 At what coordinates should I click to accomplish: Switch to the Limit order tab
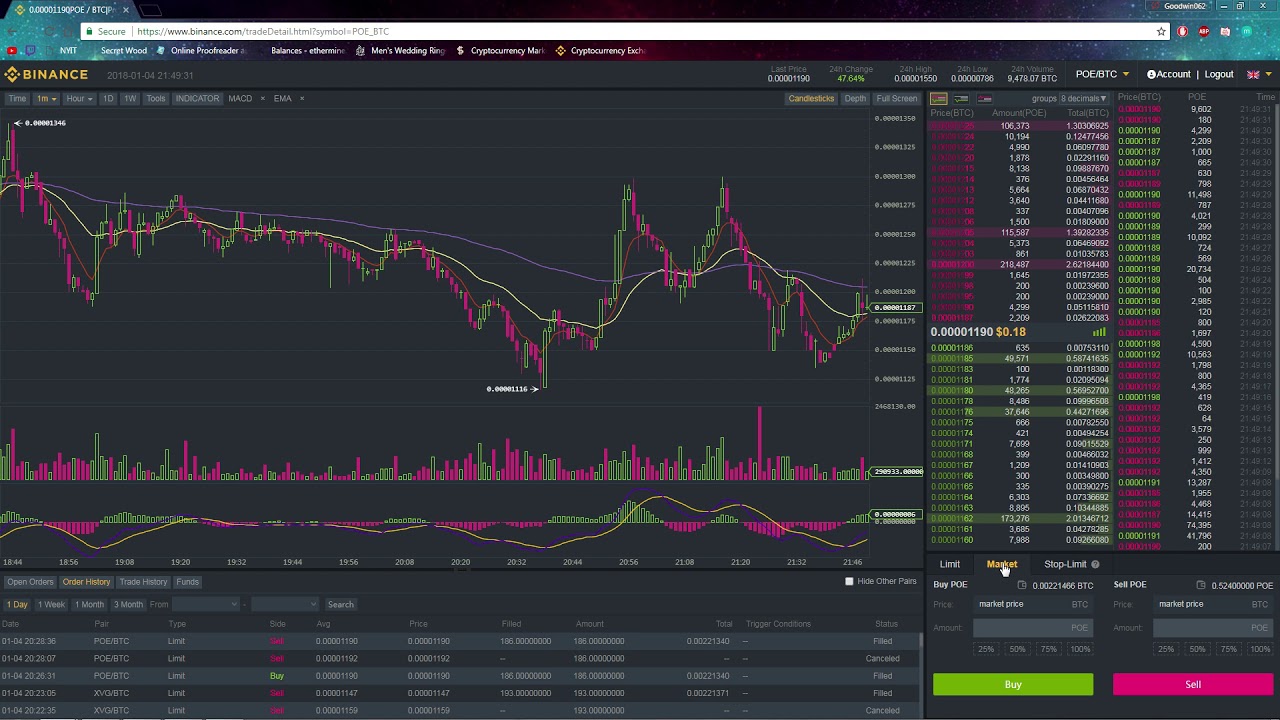click(x=949, y=564)
